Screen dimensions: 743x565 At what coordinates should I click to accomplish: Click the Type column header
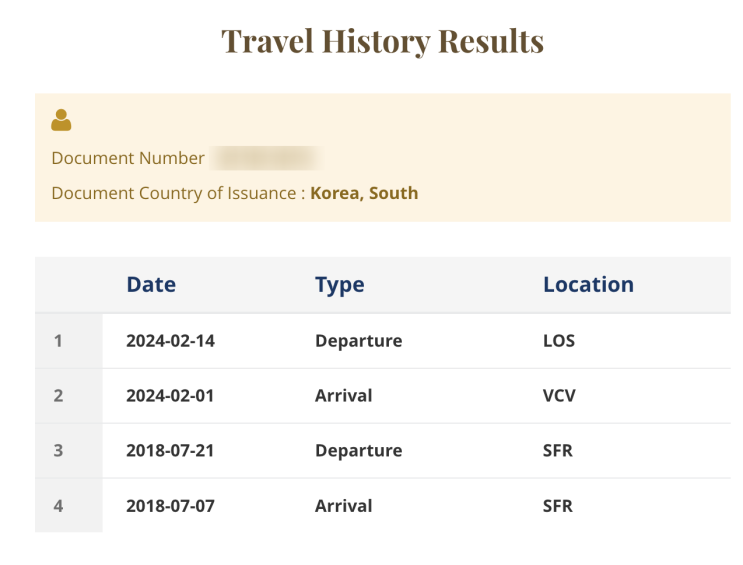(x=339, y=284)
